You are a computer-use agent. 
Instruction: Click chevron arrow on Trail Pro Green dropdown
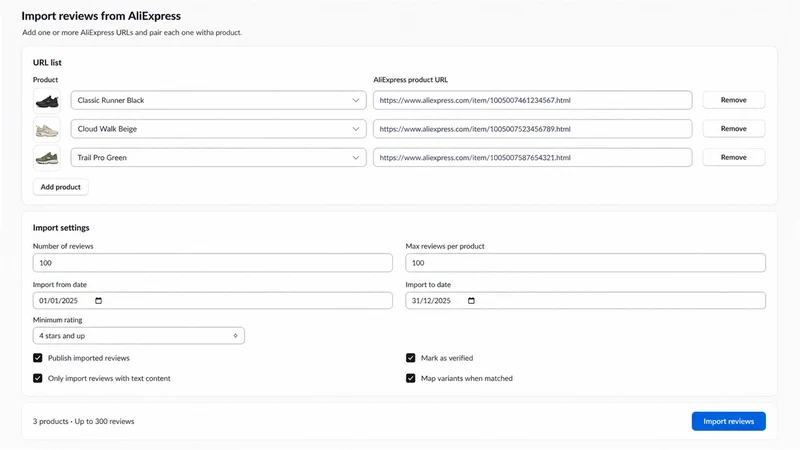coord(356,158)
